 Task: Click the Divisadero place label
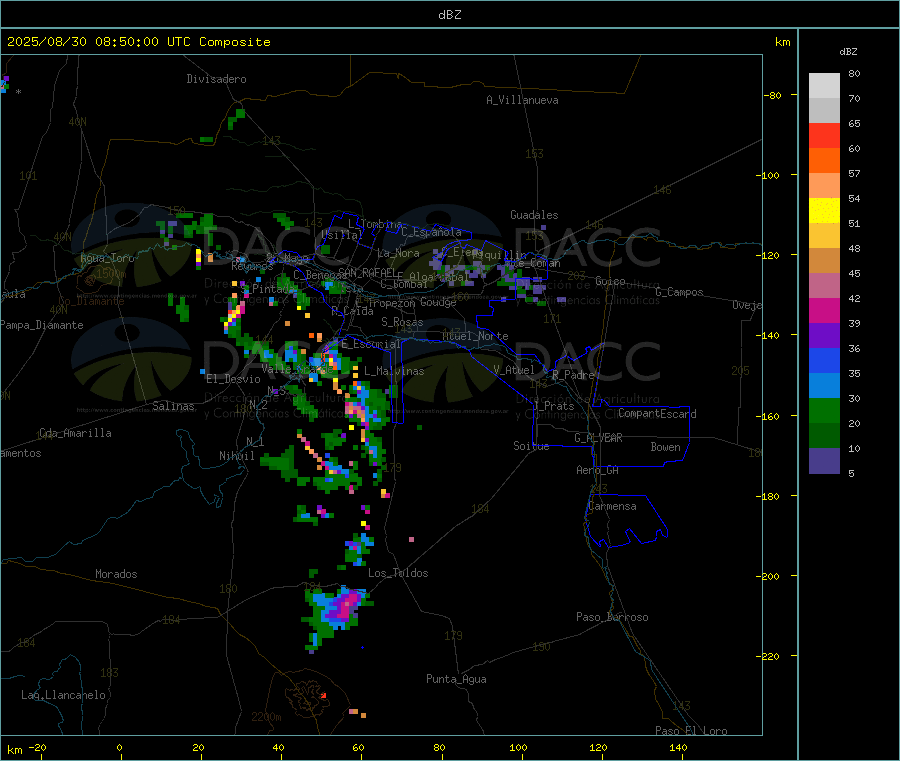coord(216,79)
